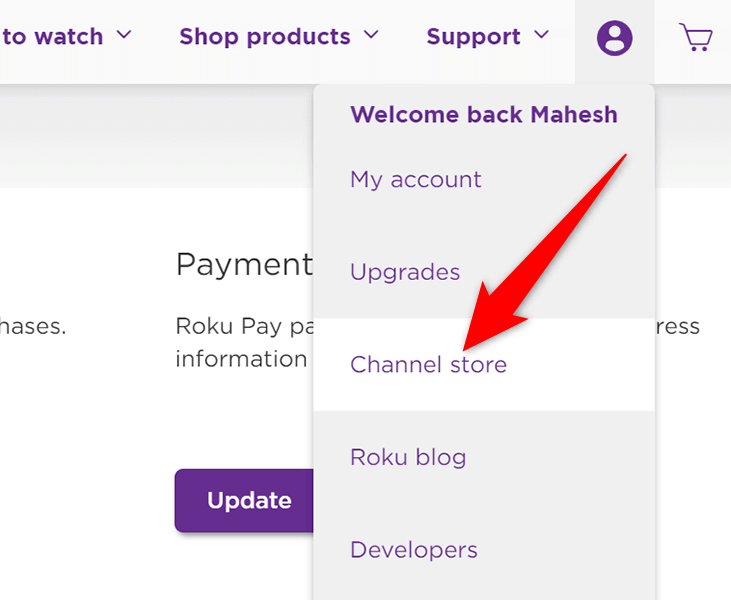Expand the Support dropdown chevron
Image resolution: width=731 pixels, height=600 pixels.
click(x=541, y=34)
